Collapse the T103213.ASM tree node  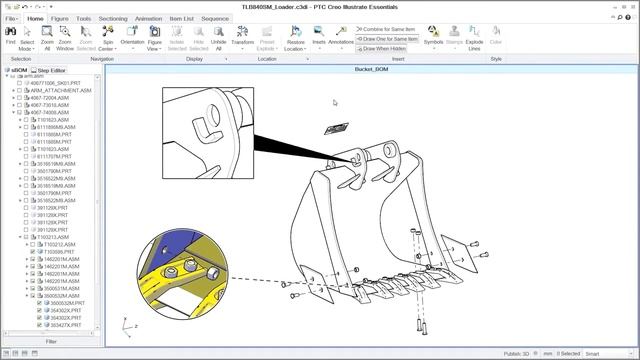(20, 237)
